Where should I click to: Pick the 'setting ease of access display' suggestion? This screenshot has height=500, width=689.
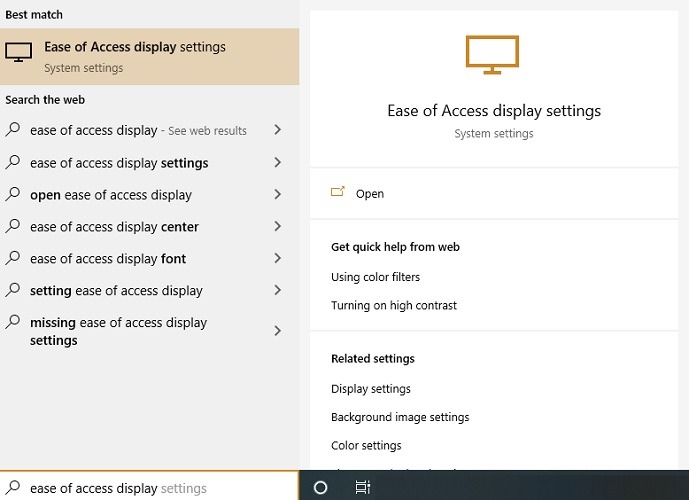coord(149,290)
